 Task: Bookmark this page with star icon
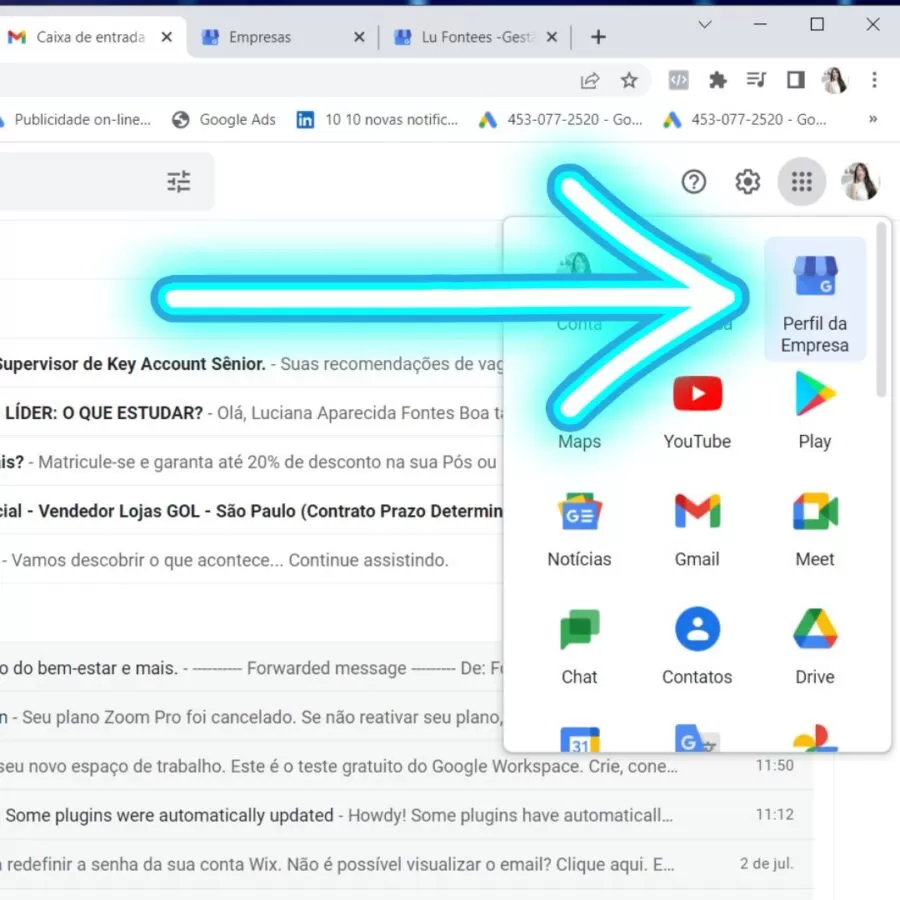(x=629, y=80)
